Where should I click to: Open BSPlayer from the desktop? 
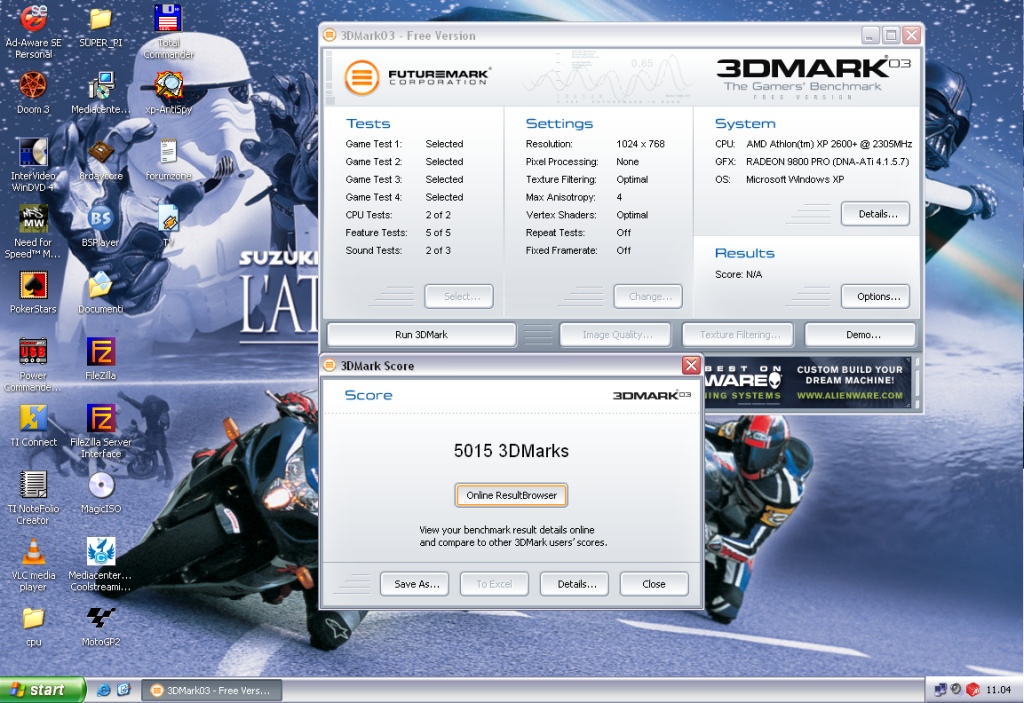click(x=100, y=219)
